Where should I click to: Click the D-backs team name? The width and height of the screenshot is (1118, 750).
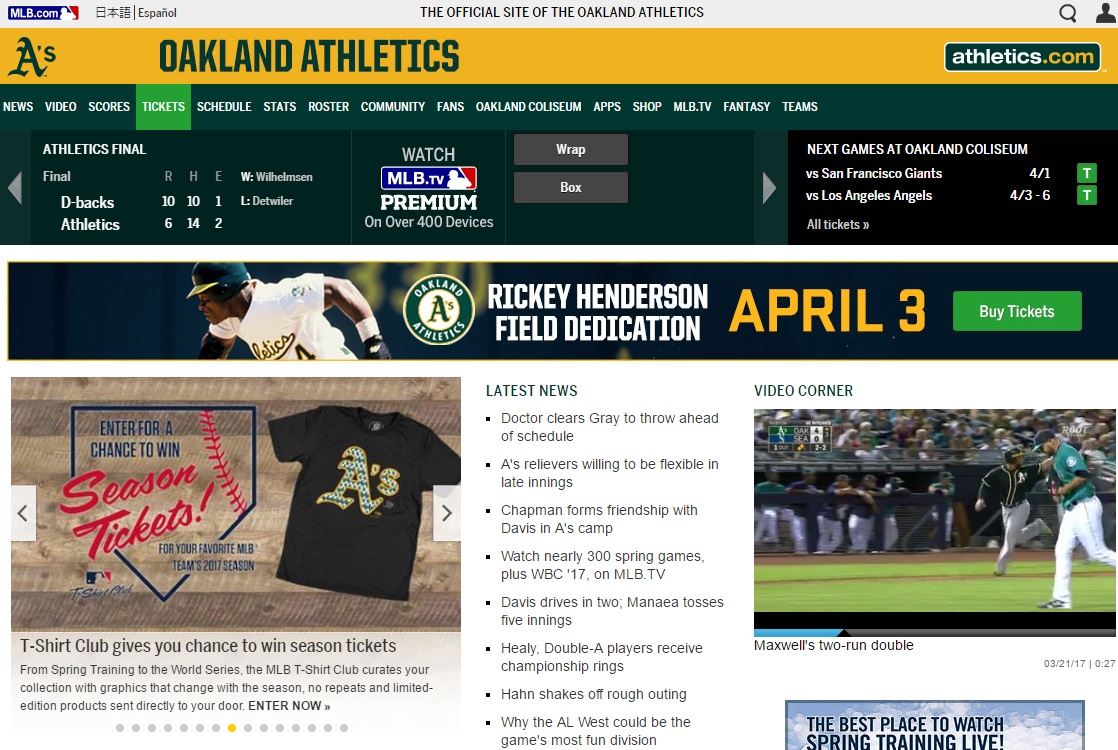tap(87, 202)
